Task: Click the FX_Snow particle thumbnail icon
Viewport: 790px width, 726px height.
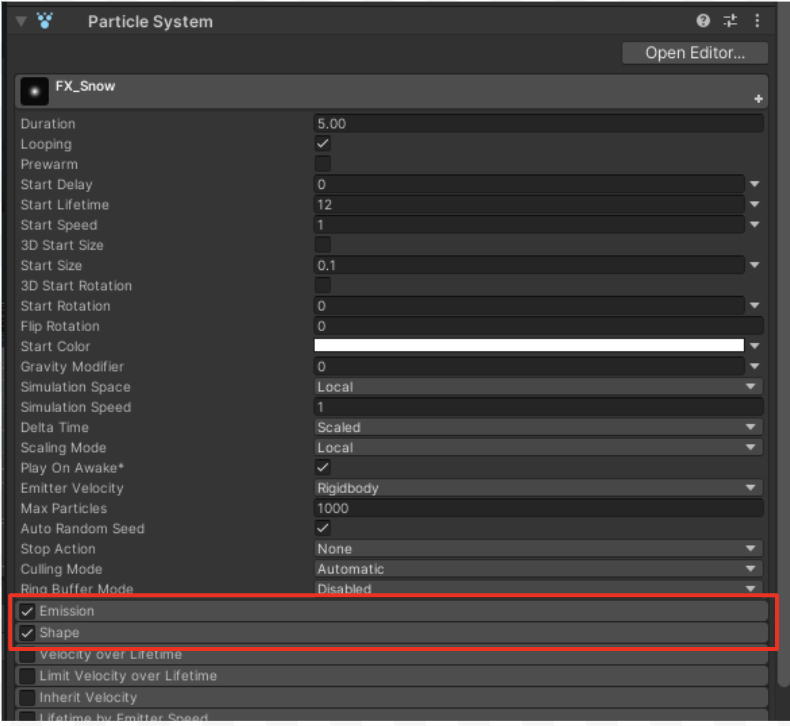Action: pos(35,92)
